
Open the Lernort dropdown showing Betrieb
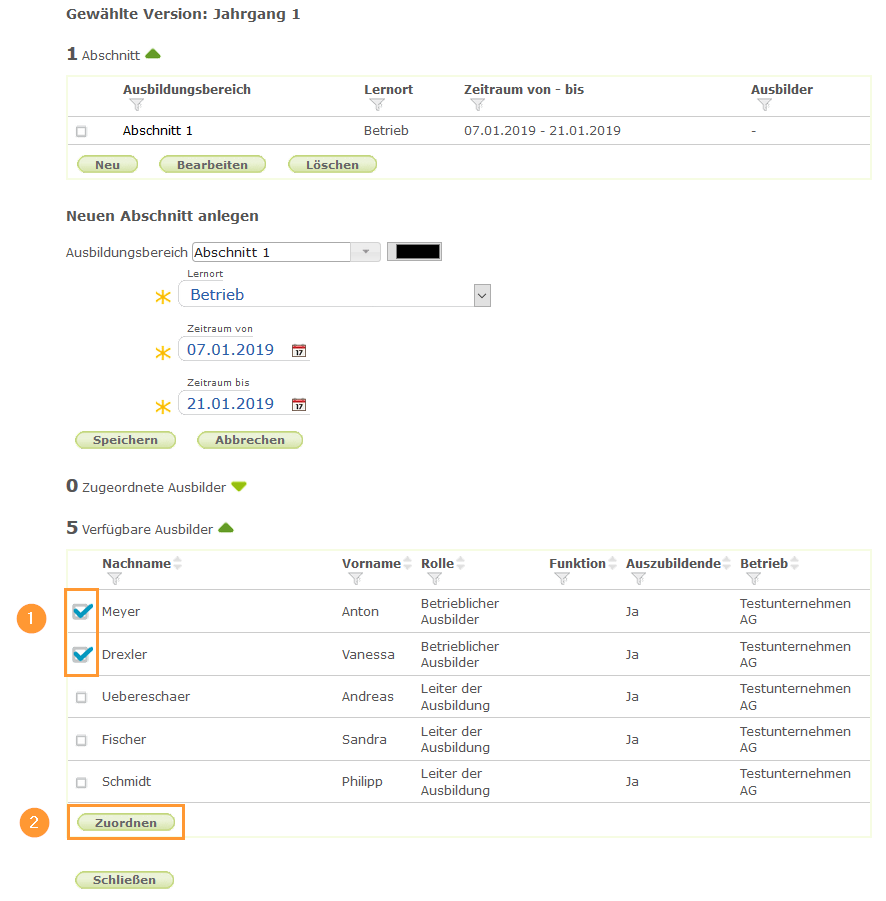tap(481, 294)
